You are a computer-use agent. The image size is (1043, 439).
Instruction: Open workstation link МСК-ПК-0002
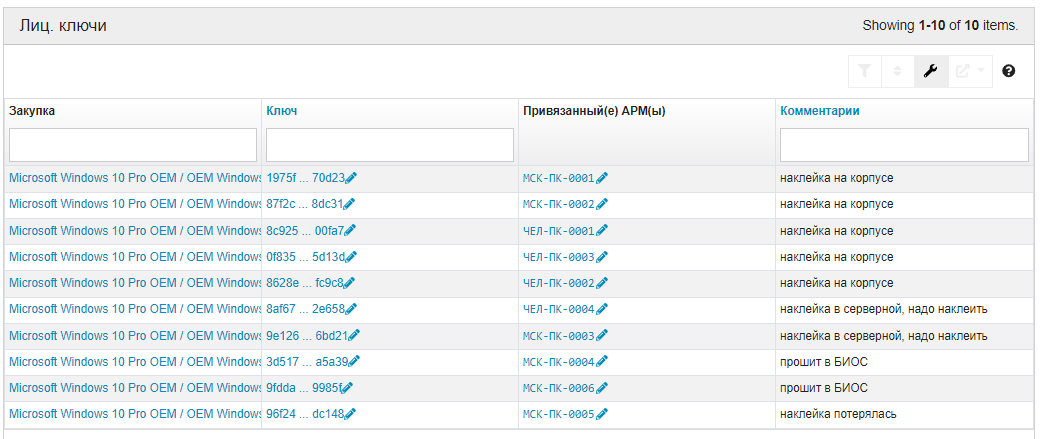tap(559, 204)
